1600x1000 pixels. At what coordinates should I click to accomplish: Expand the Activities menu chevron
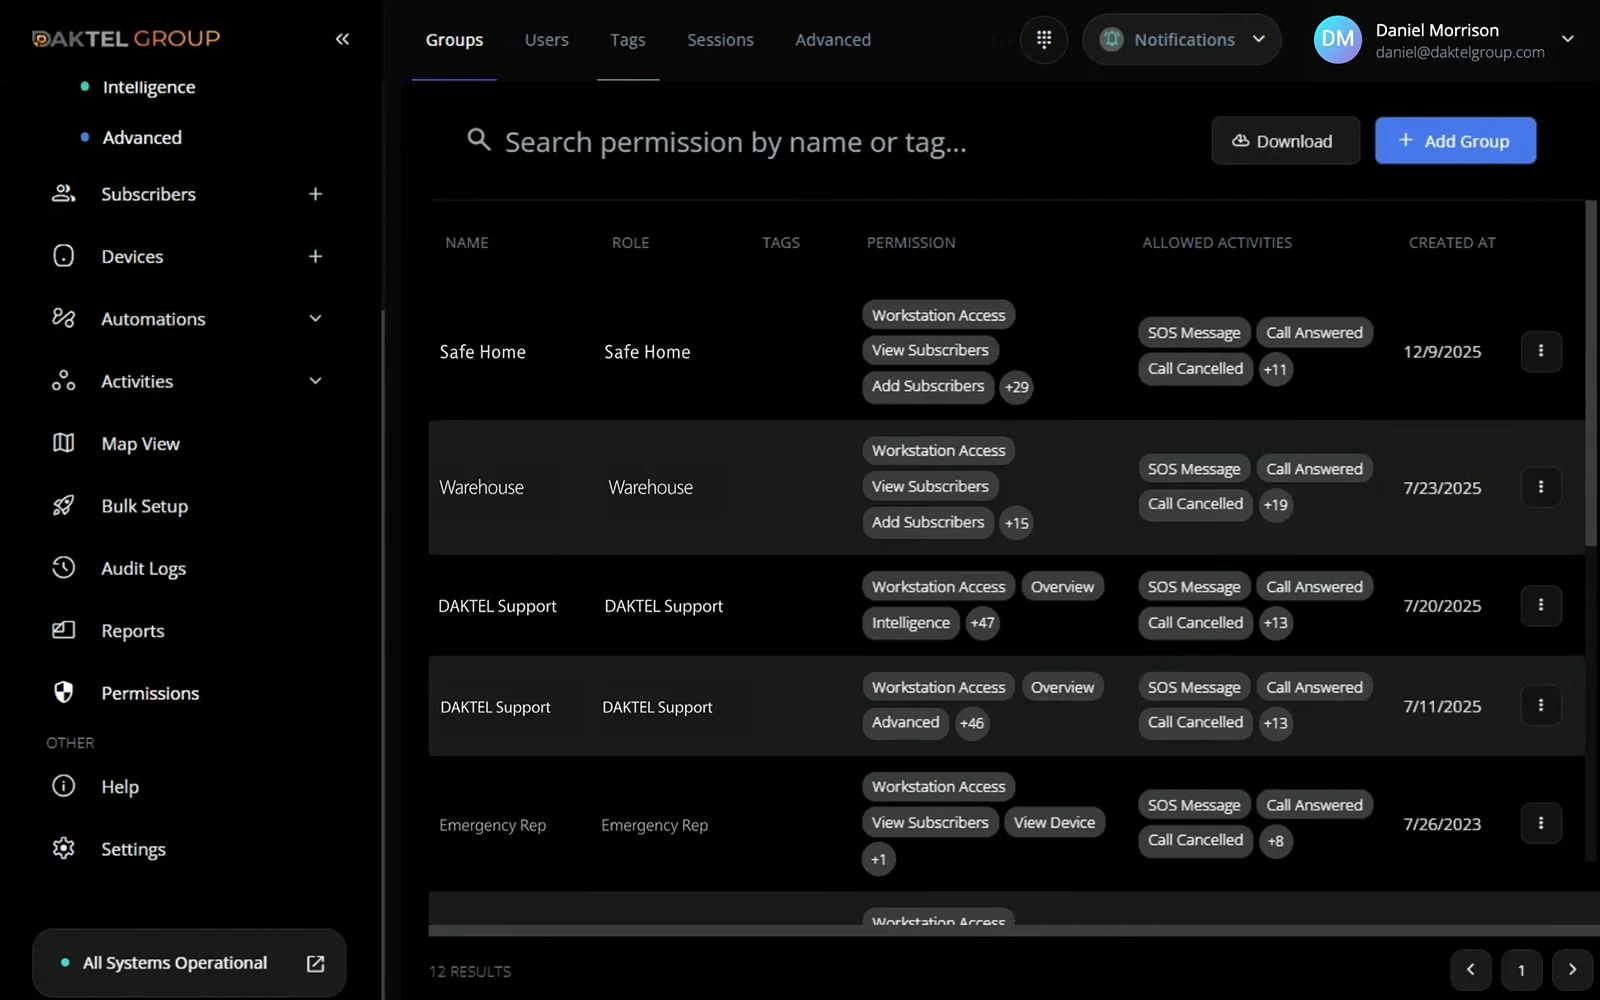[315, 381]
